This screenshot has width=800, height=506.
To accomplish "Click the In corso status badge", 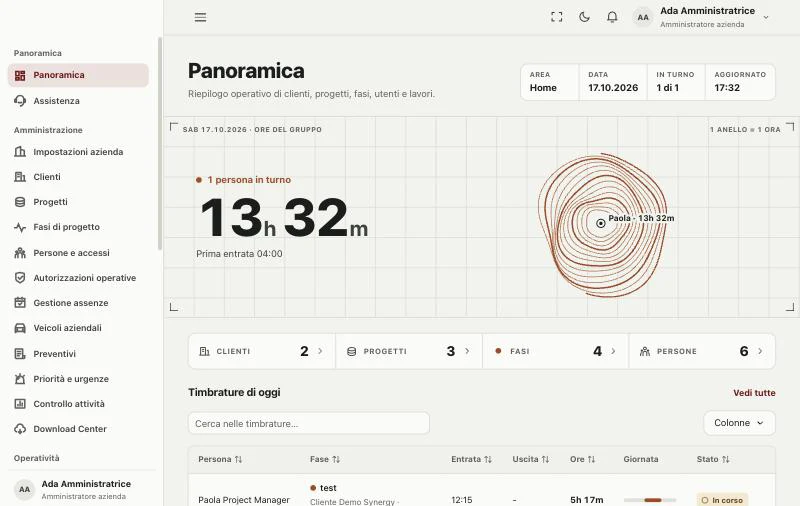I will pos(722,500).
